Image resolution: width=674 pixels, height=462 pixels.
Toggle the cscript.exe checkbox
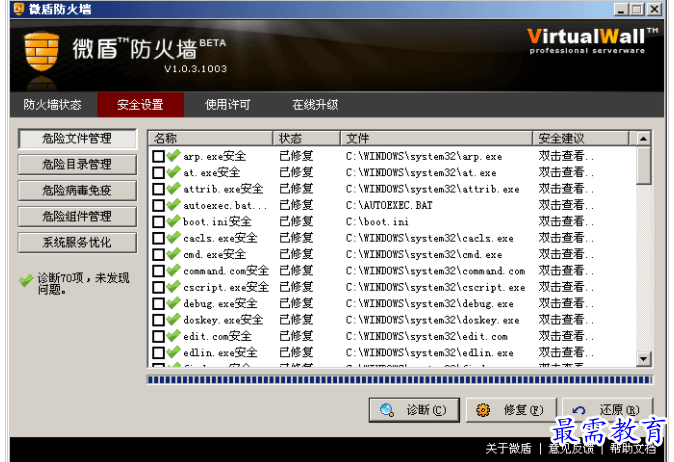coord(158,287)
